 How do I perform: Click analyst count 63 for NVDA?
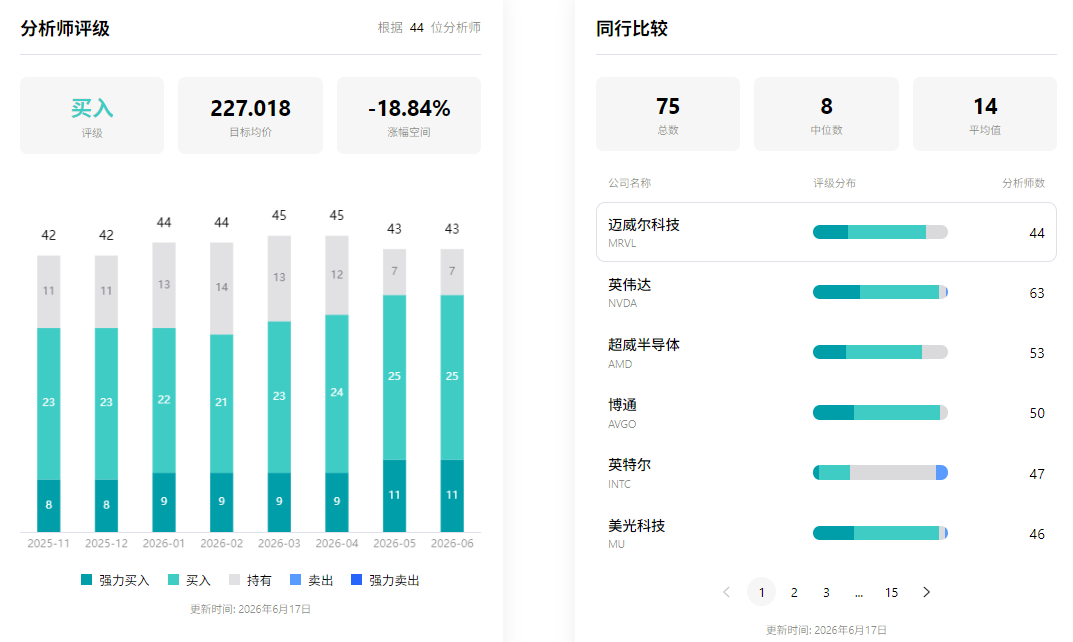click(1037, 293)
